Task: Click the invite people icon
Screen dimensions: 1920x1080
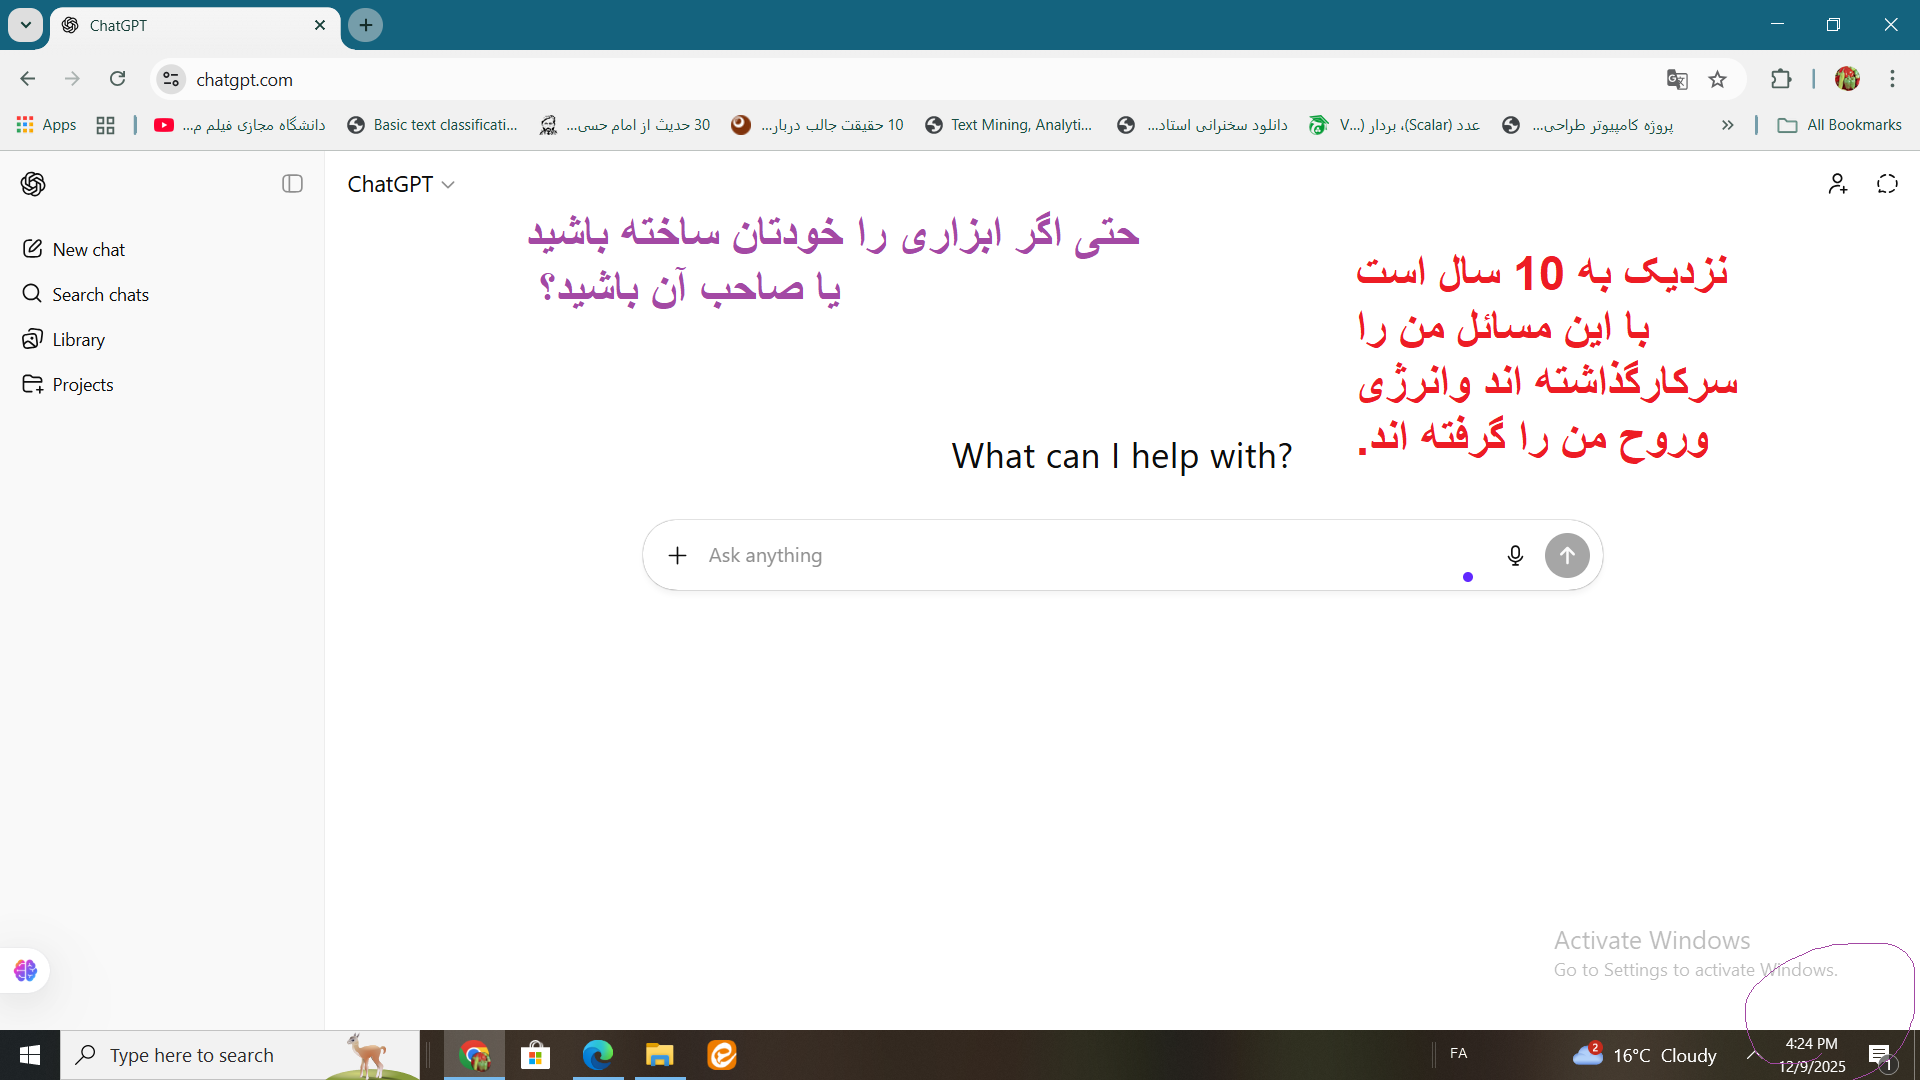Action: [1837, 184]
